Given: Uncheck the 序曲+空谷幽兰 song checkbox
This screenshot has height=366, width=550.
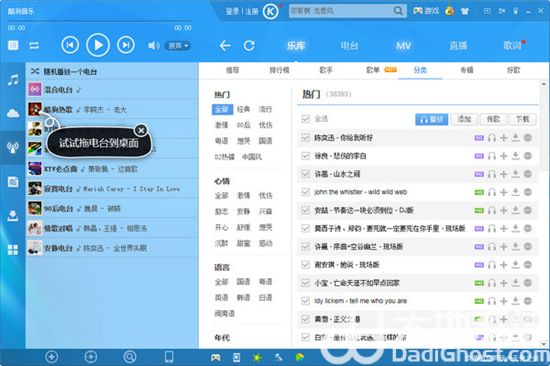Looking at the screenshot, I should [306, 247].
